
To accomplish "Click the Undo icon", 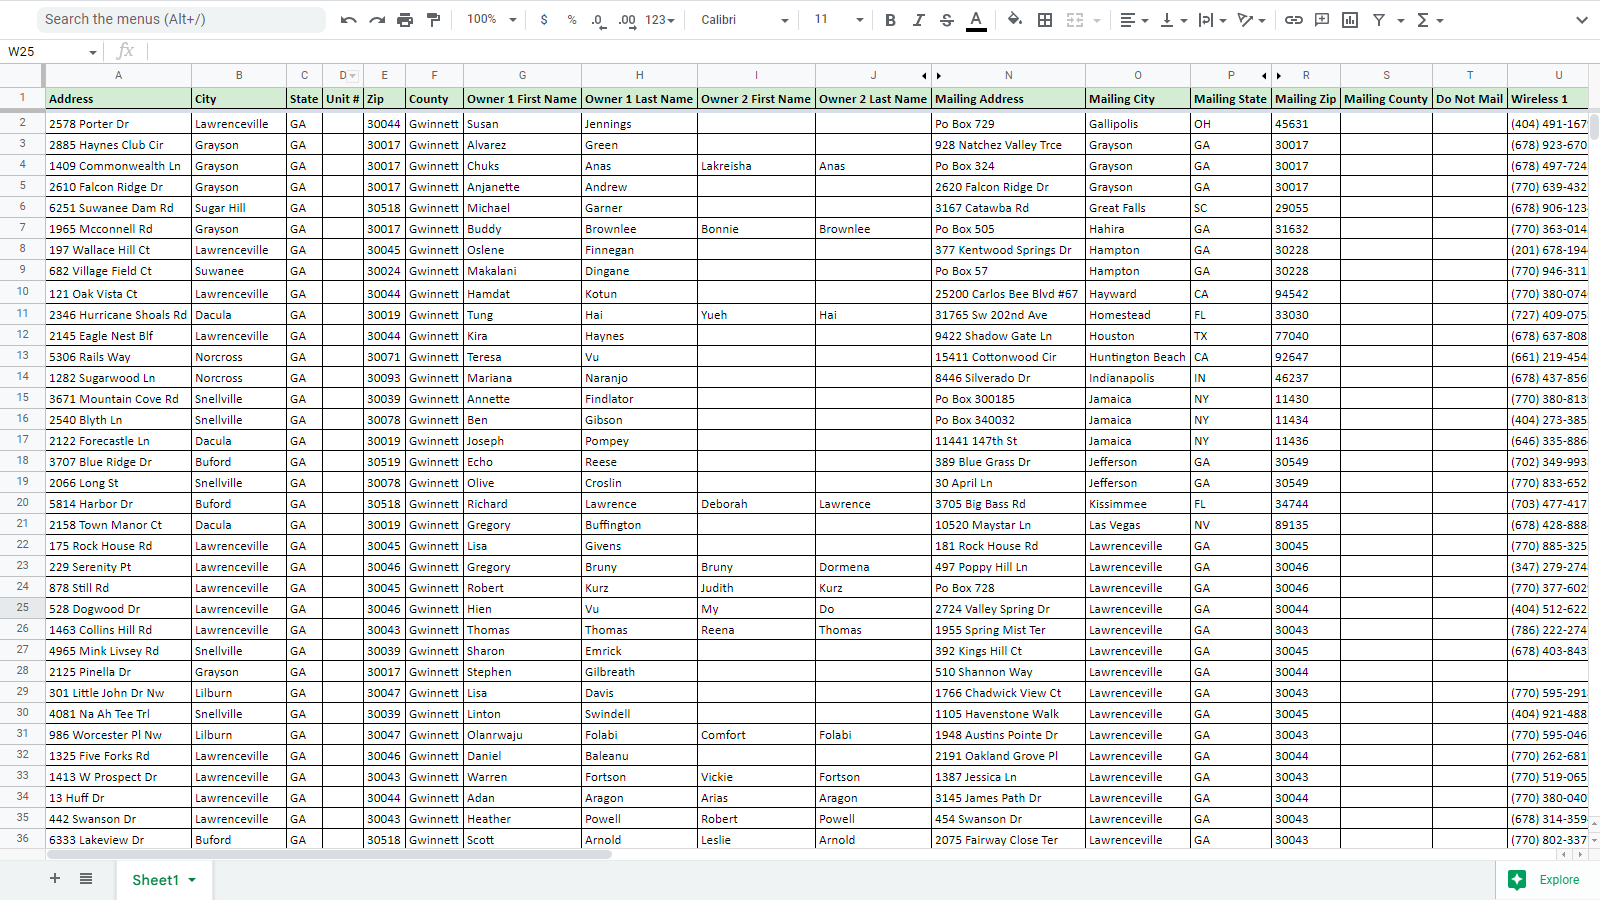I will coord(348,20).
